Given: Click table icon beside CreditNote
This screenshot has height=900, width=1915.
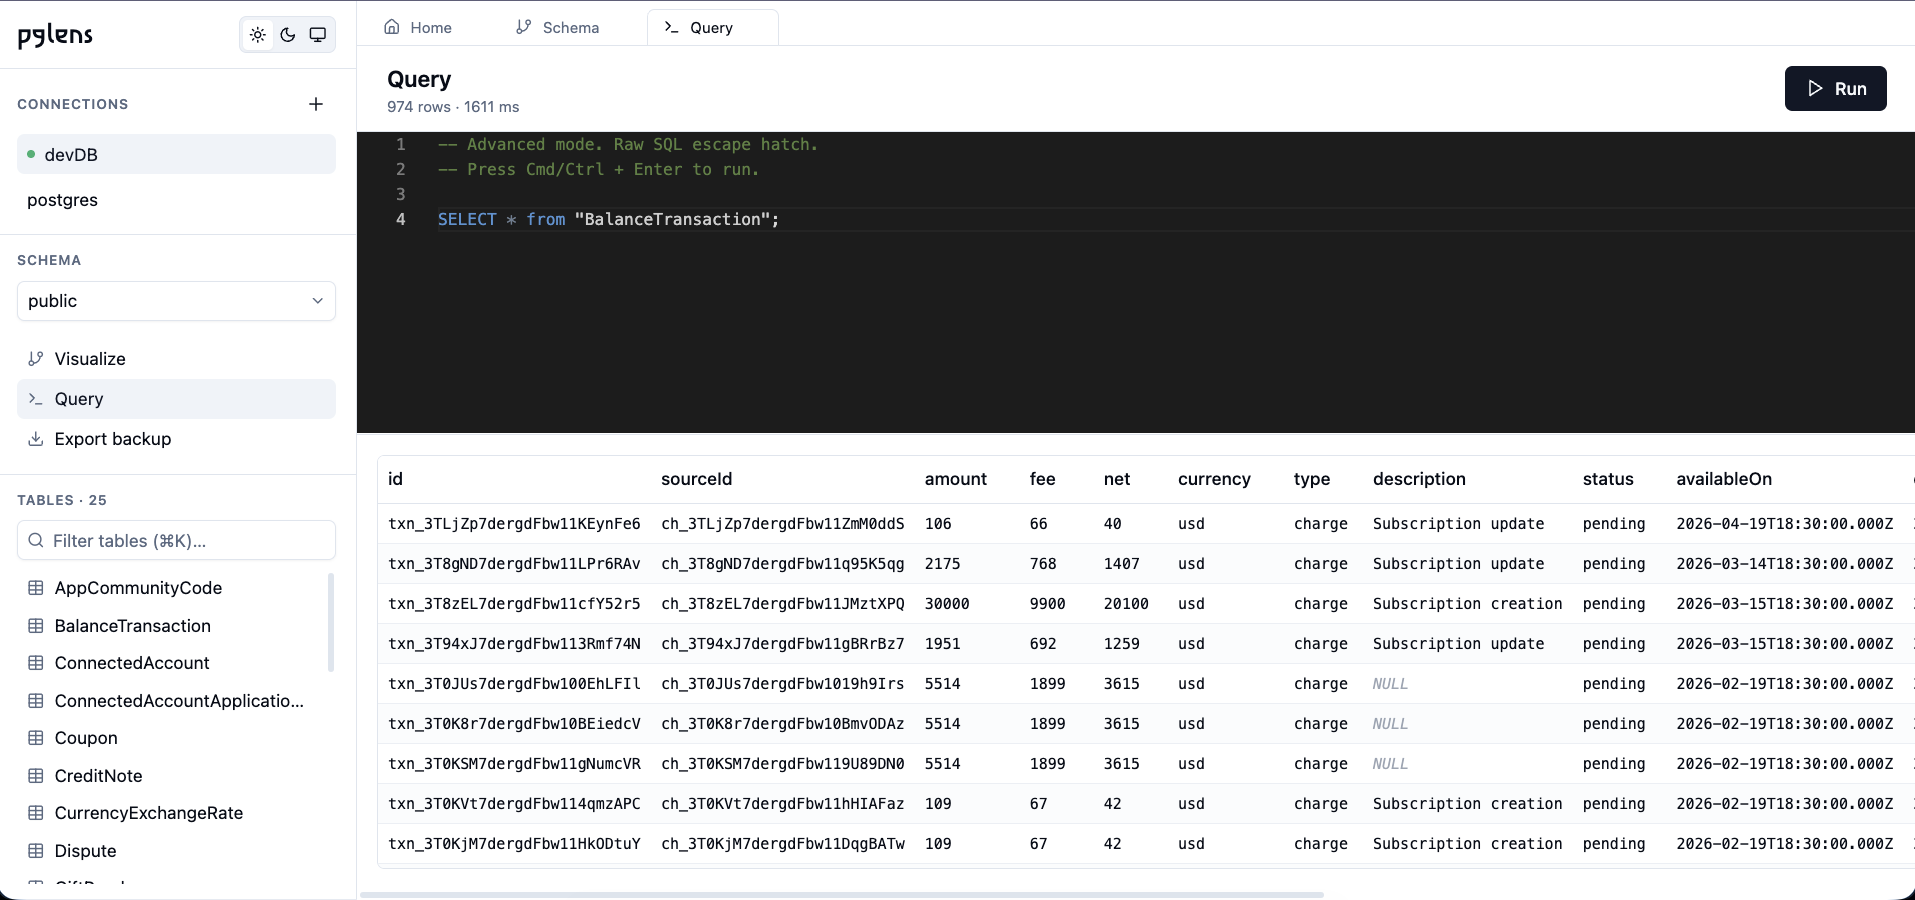Looking at the screenshot, I should coord(36,776).
